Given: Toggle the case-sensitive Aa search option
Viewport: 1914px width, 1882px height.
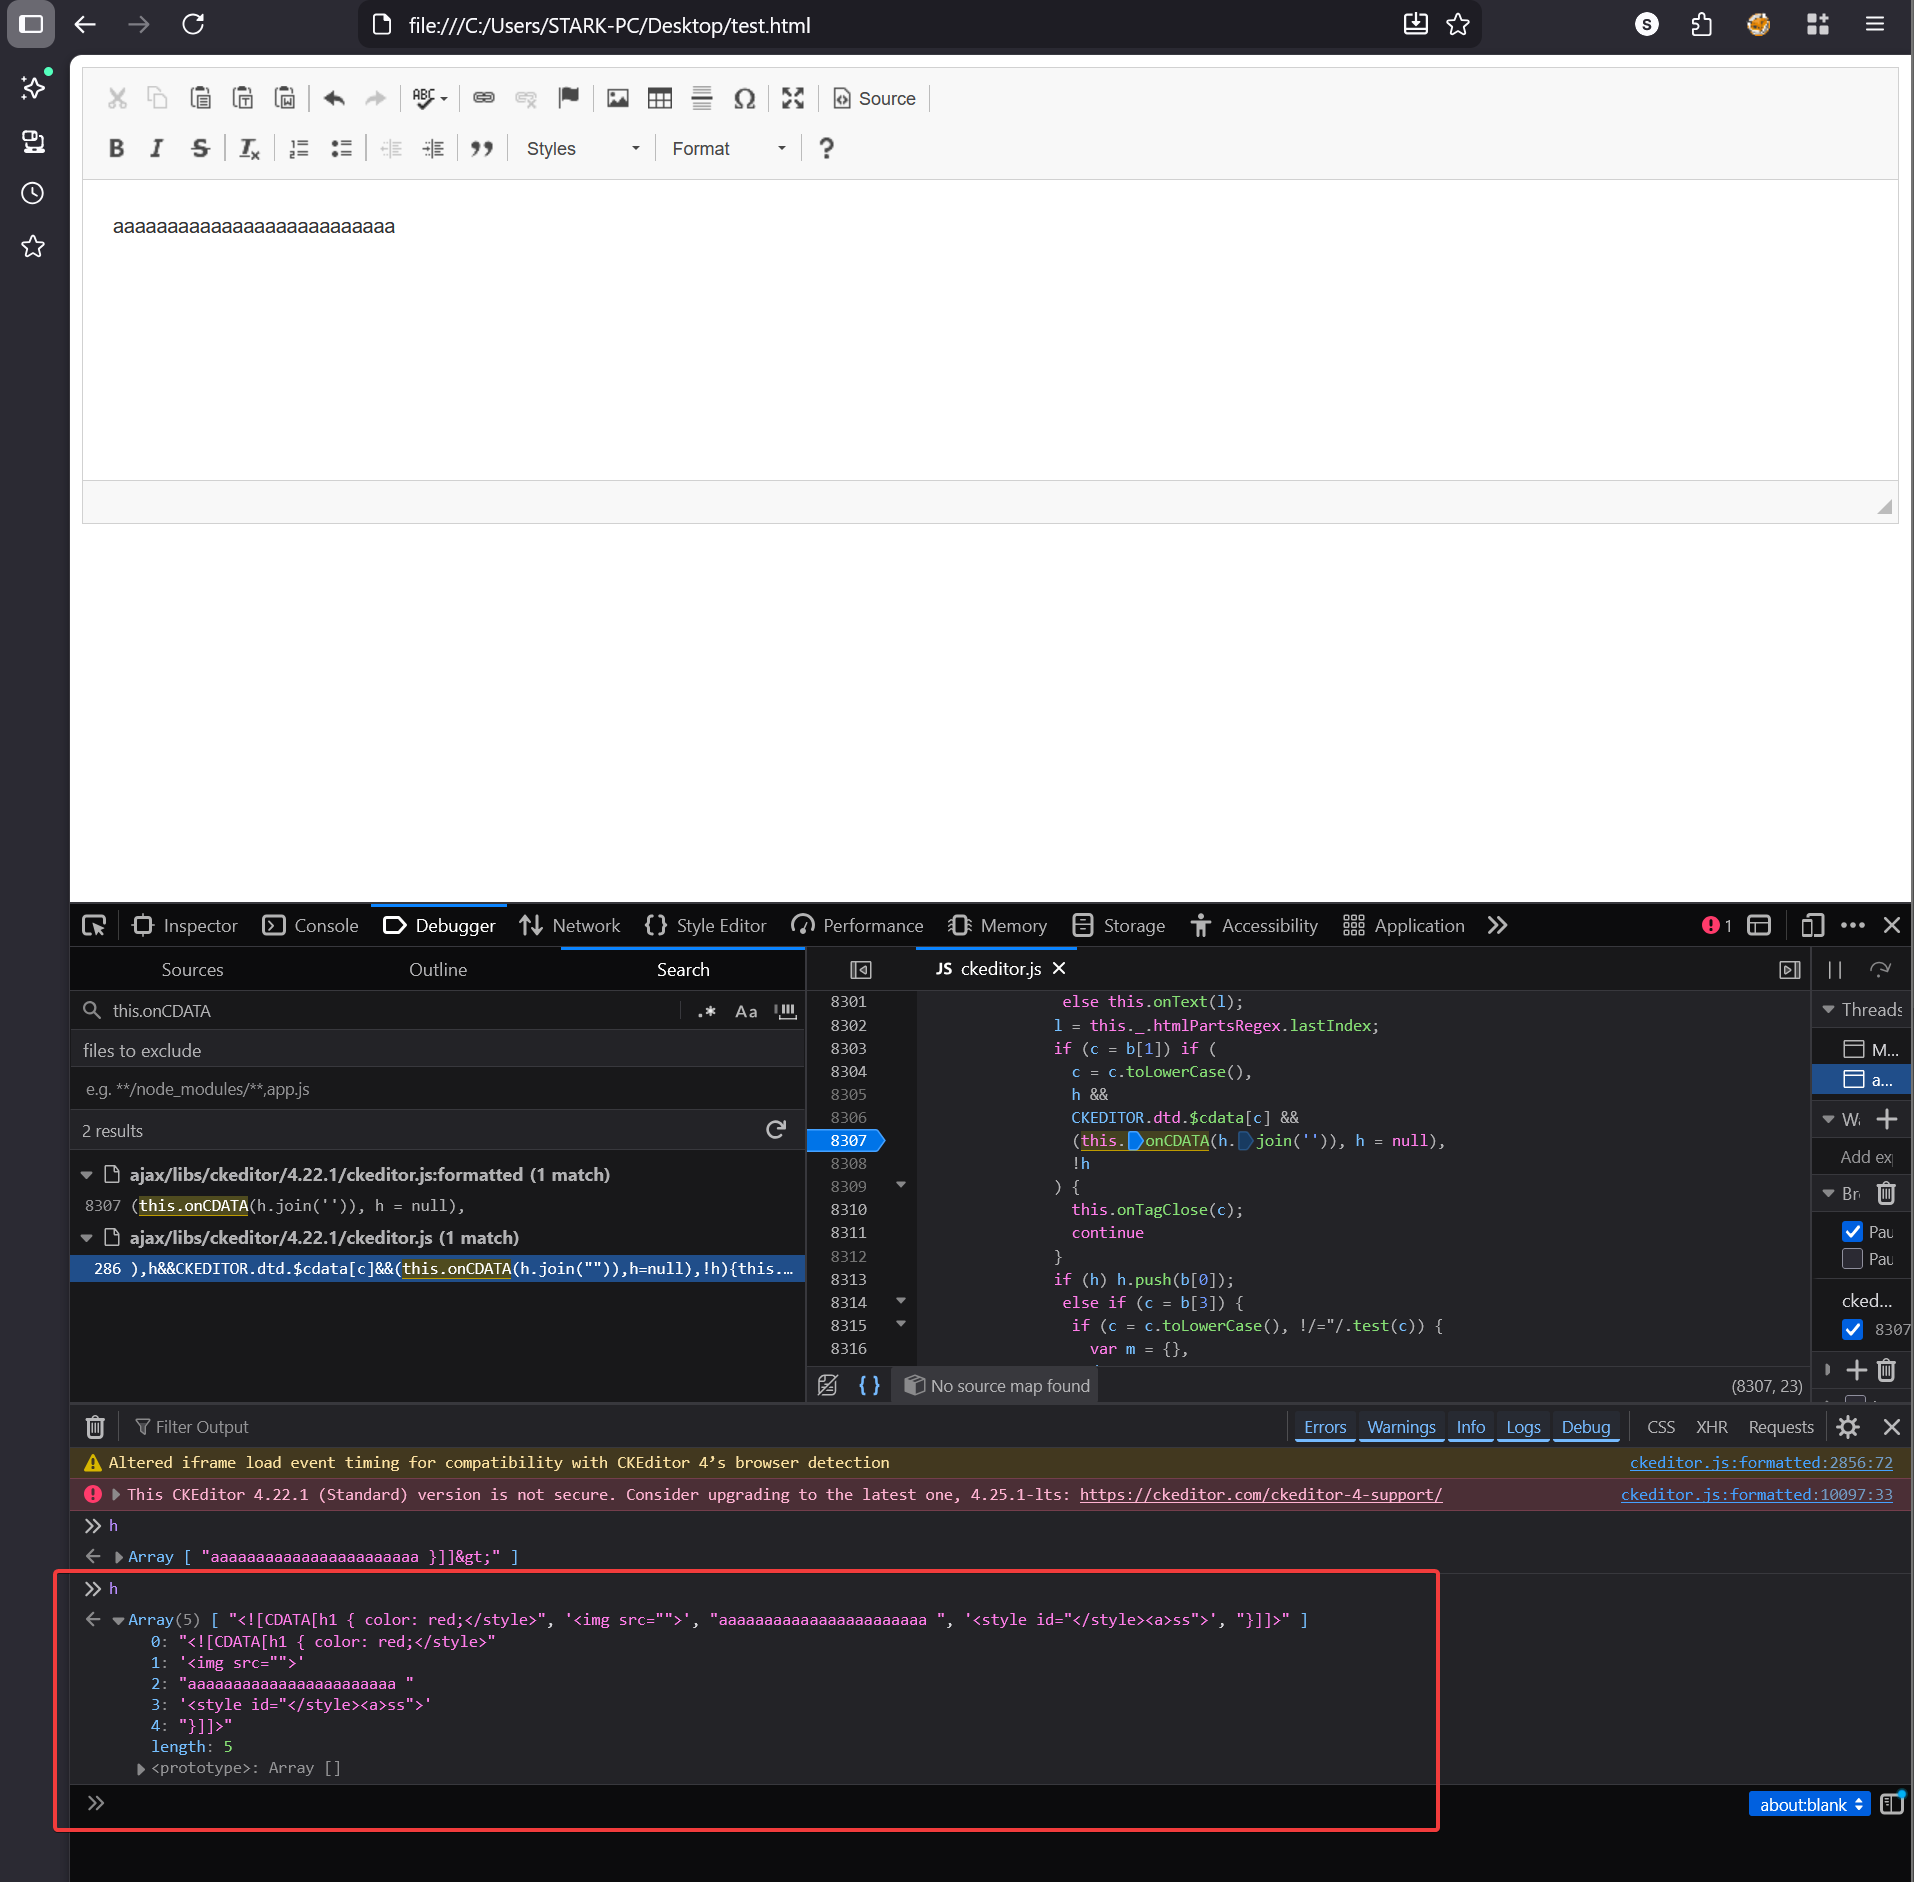Looking at the screenshot, I should [746, 1011].
